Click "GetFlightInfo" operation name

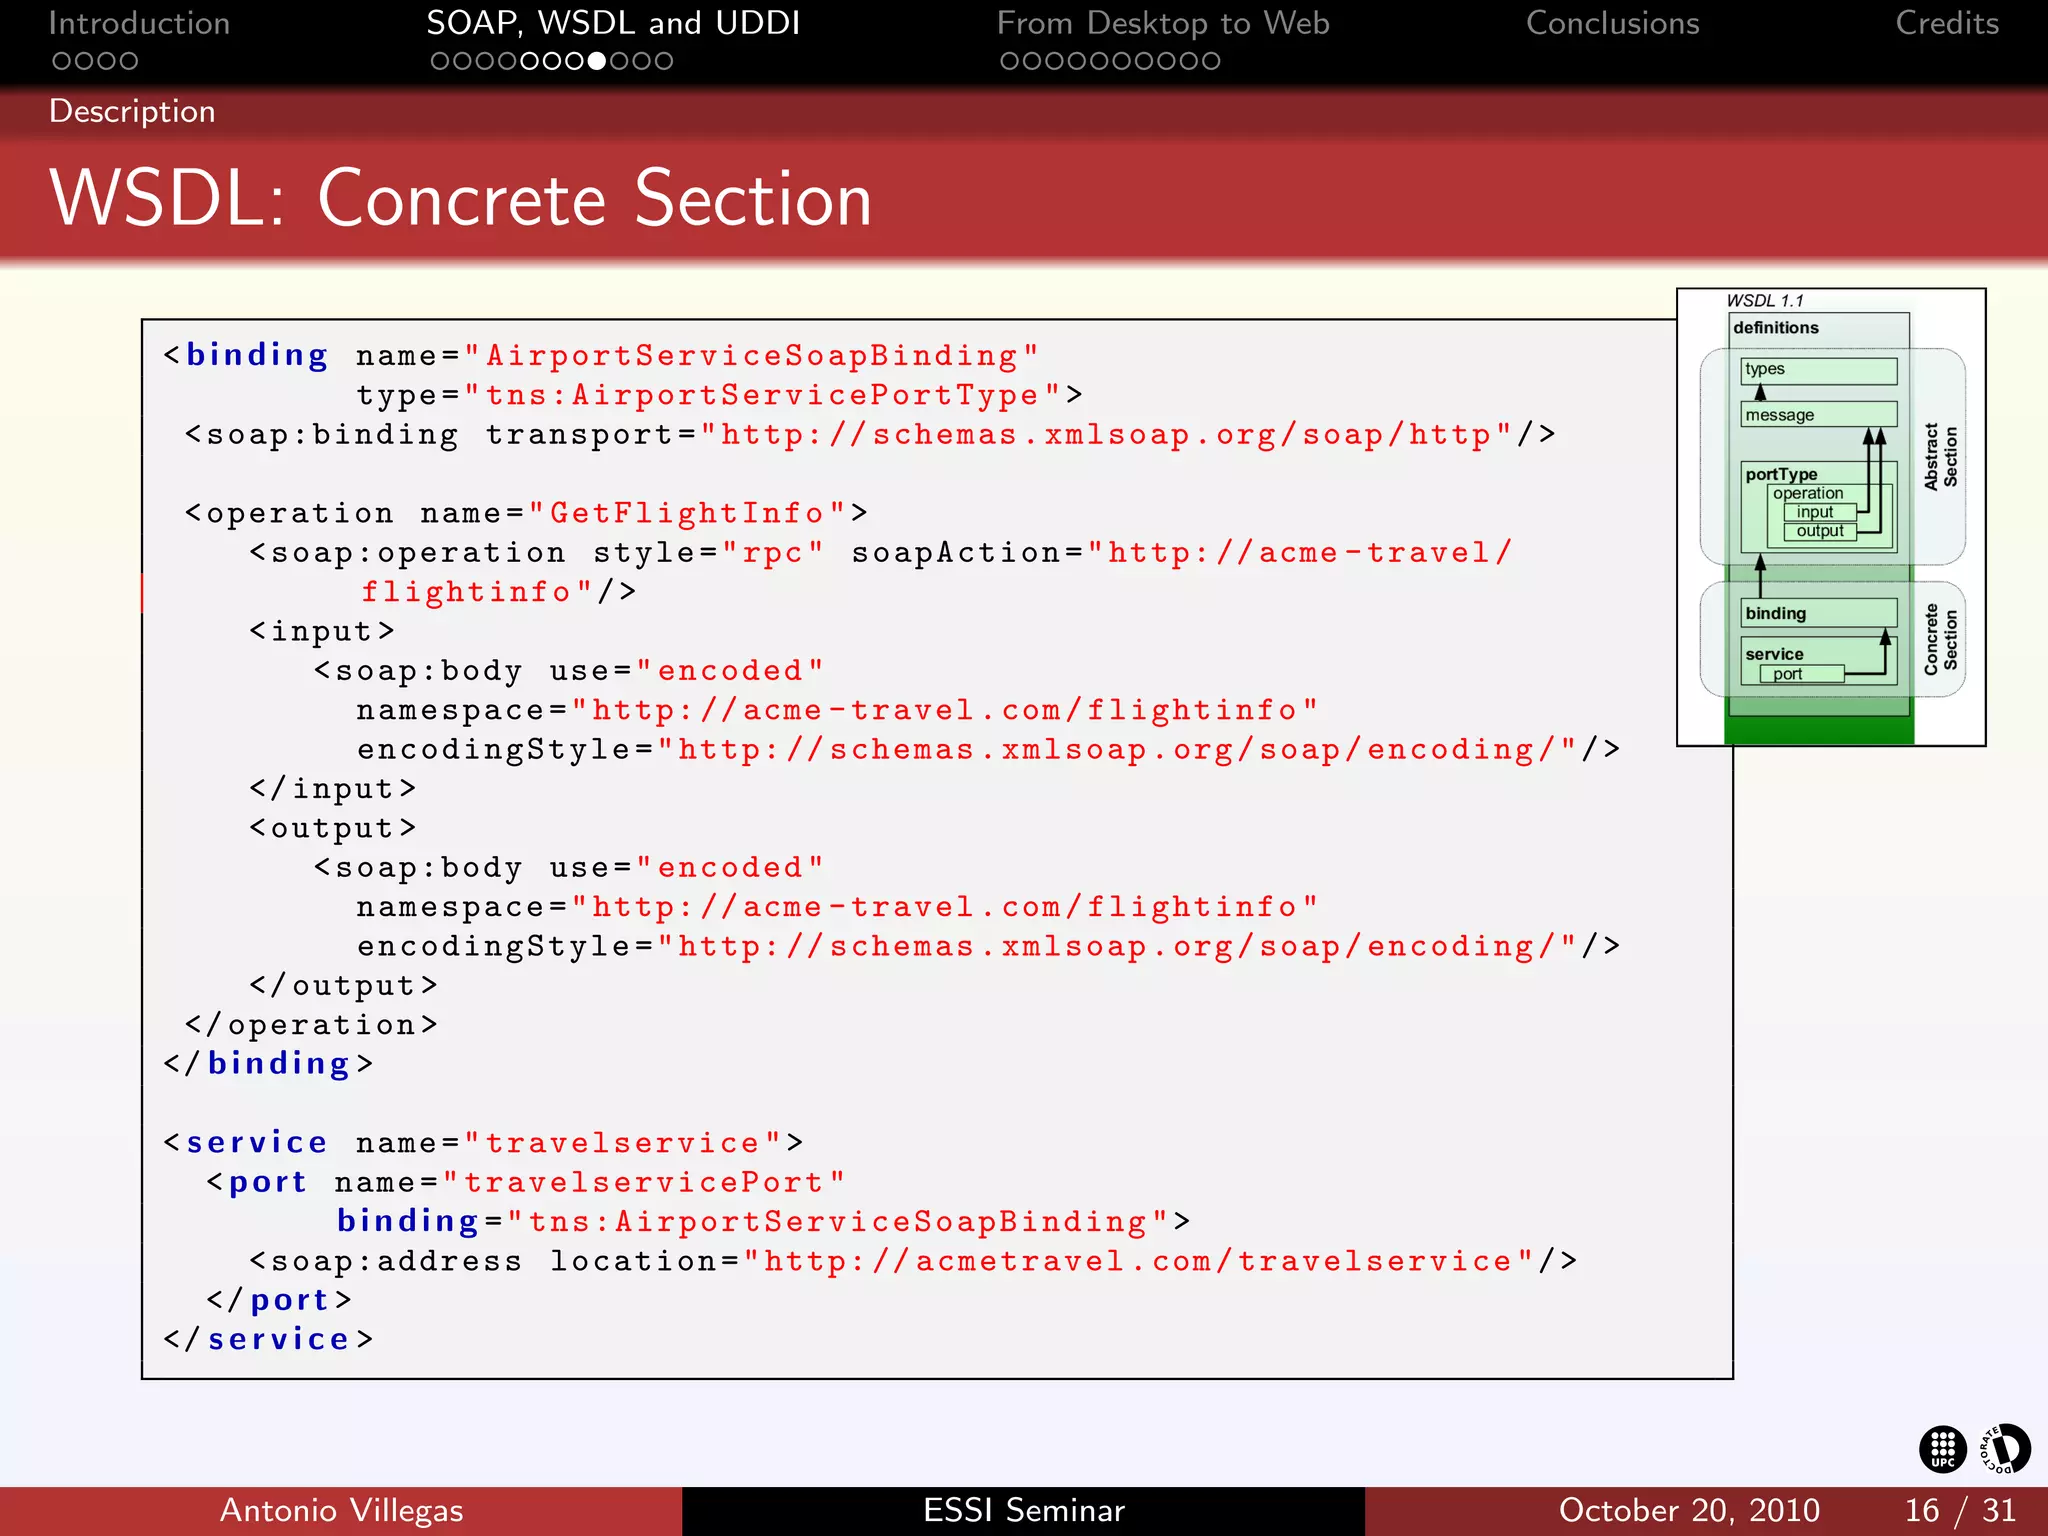[x=688, y=514]
